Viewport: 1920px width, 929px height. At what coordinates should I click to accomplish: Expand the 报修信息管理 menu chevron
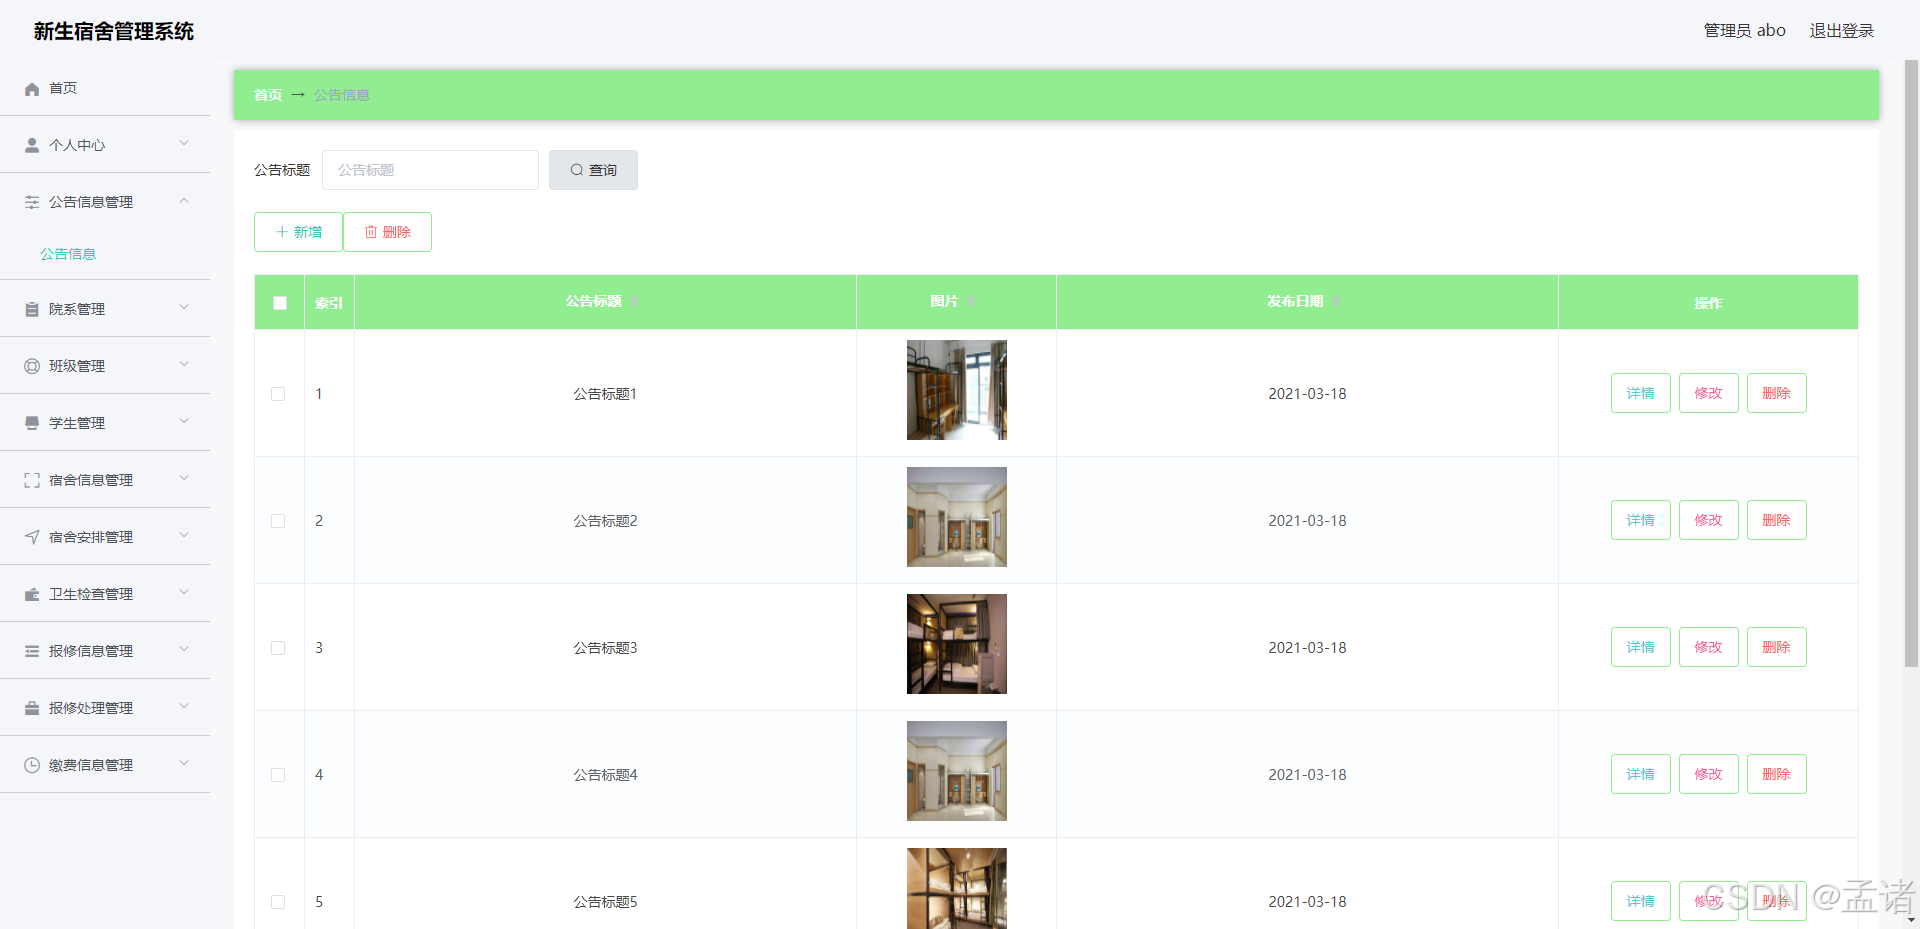[x=184, y=650]
